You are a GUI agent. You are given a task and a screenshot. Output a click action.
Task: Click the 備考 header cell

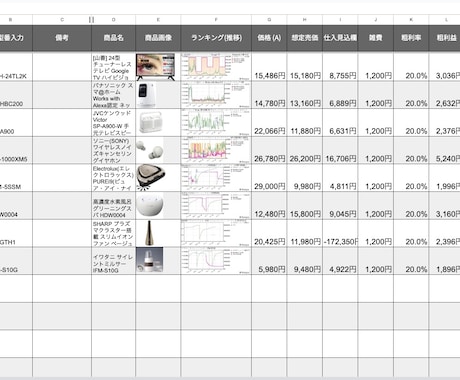62,38
